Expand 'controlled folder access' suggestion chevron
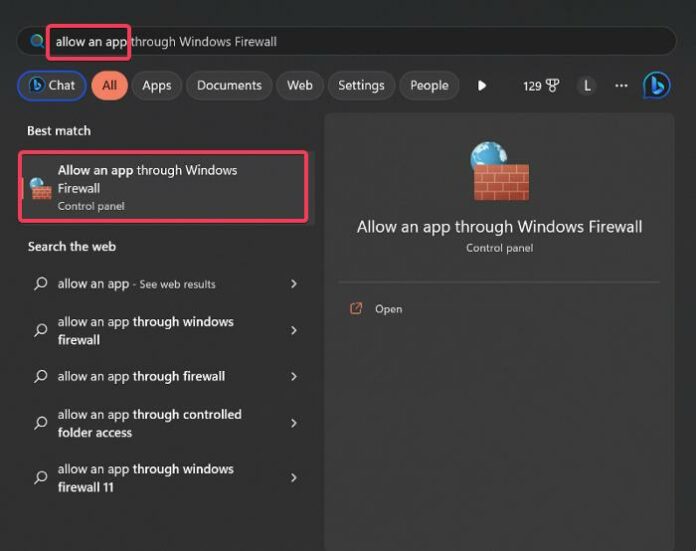 (x=293, y=424)
